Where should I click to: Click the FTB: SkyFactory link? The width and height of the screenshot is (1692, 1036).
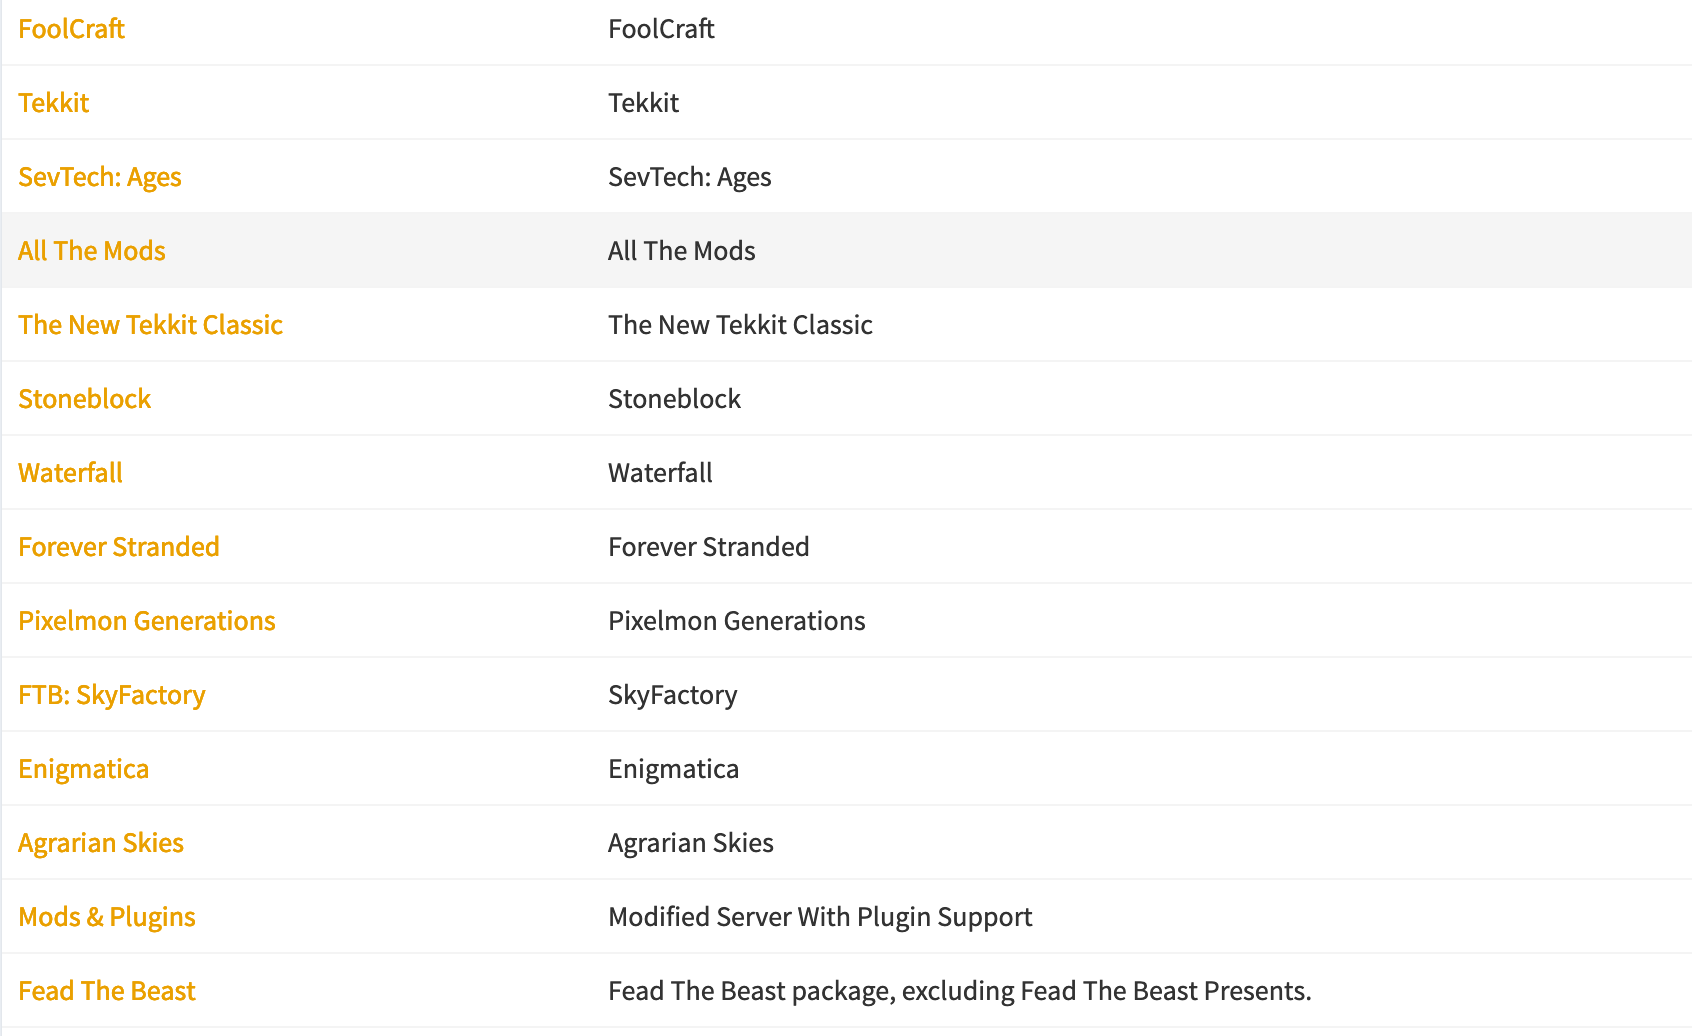[x=112, y=695]
